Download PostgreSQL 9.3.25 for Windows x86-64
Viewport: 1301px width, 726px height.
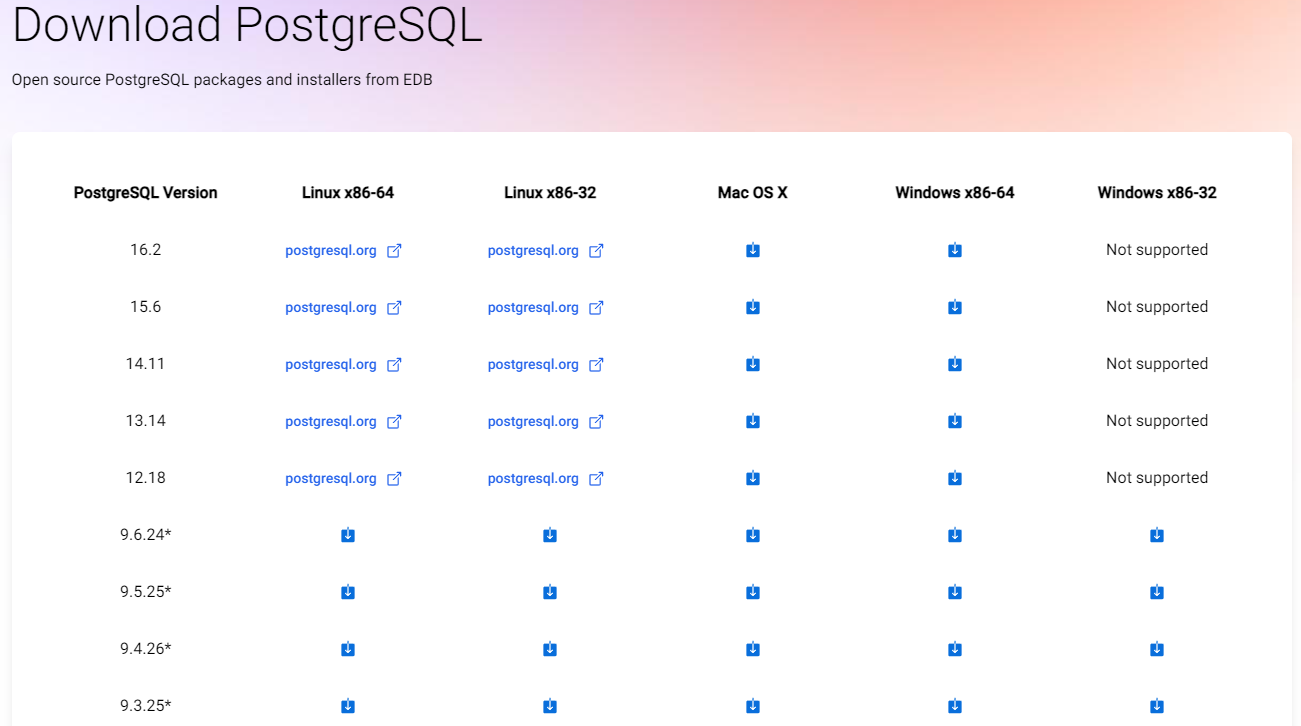955,706
